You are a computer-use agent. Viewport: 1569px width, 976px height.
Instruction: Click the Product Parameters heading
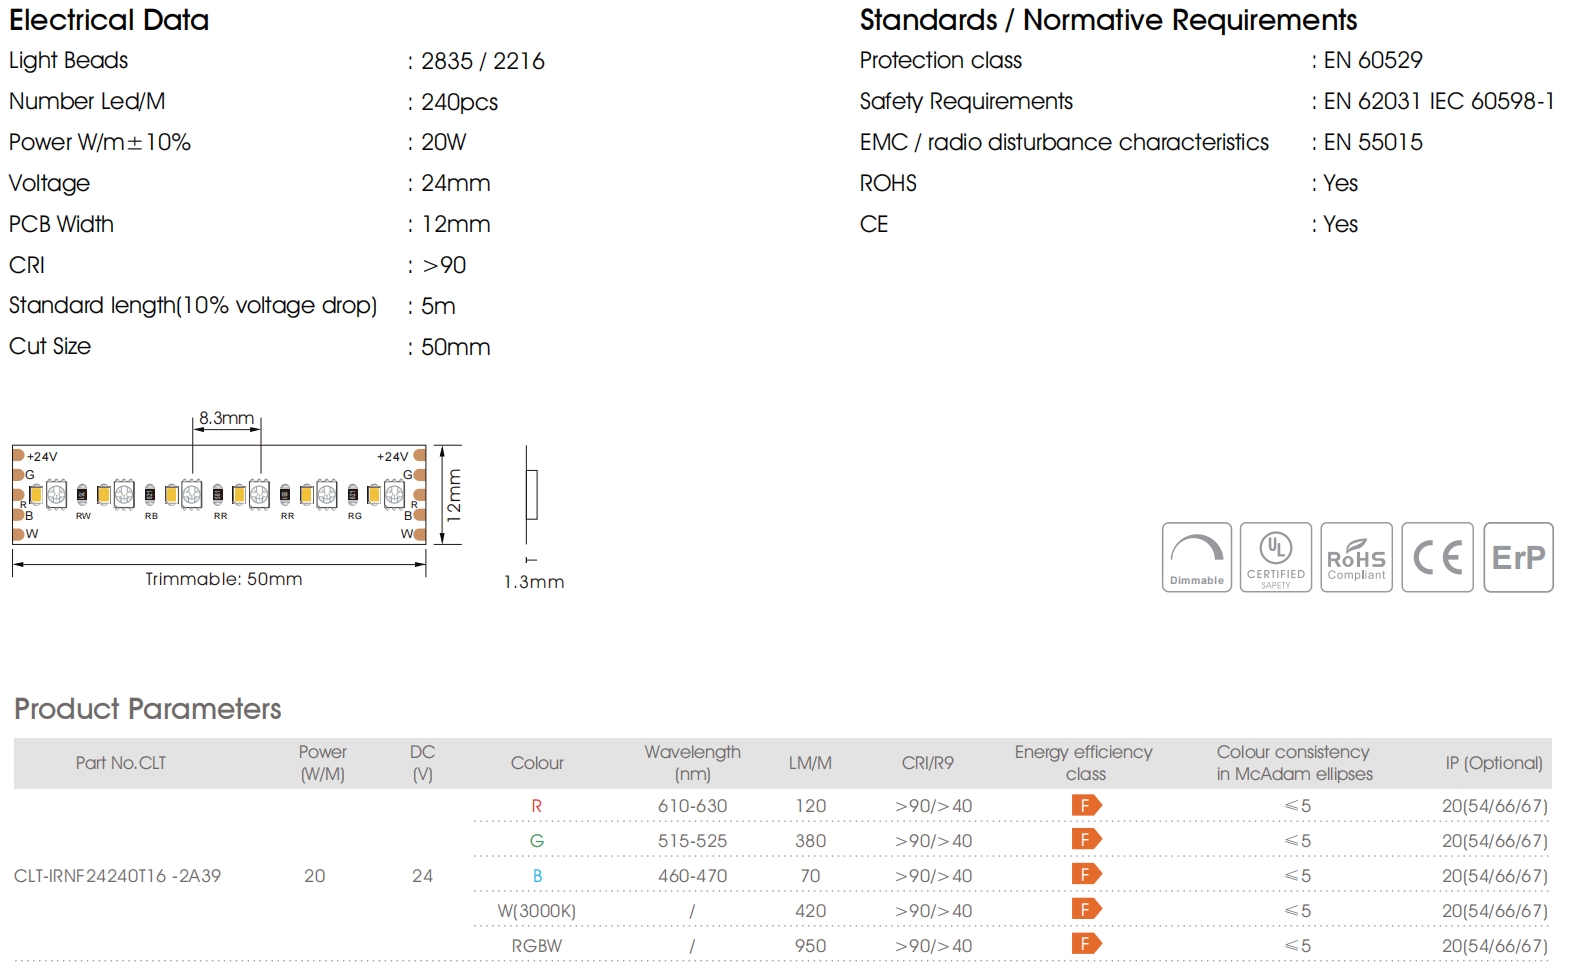point(148,709)
